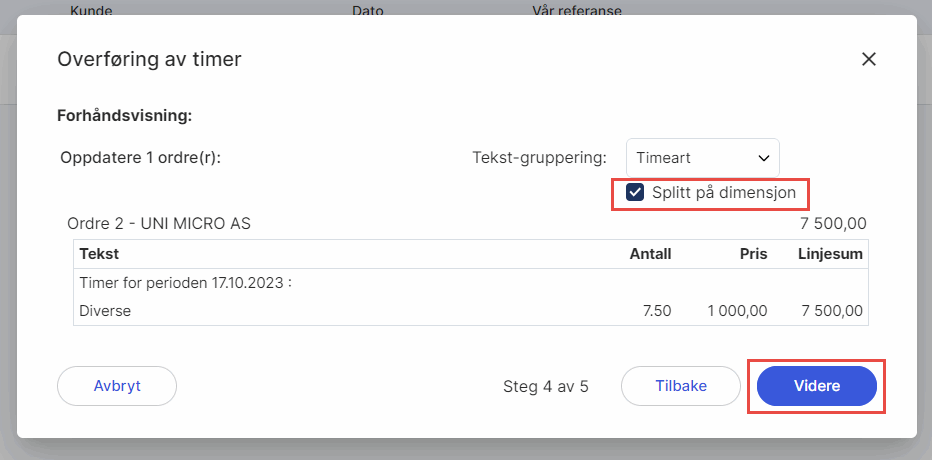Viewport: 932px width, 460px height.
Task: Click the Ordre 2 - UNI MICRO AS heading
Action: 158,223
